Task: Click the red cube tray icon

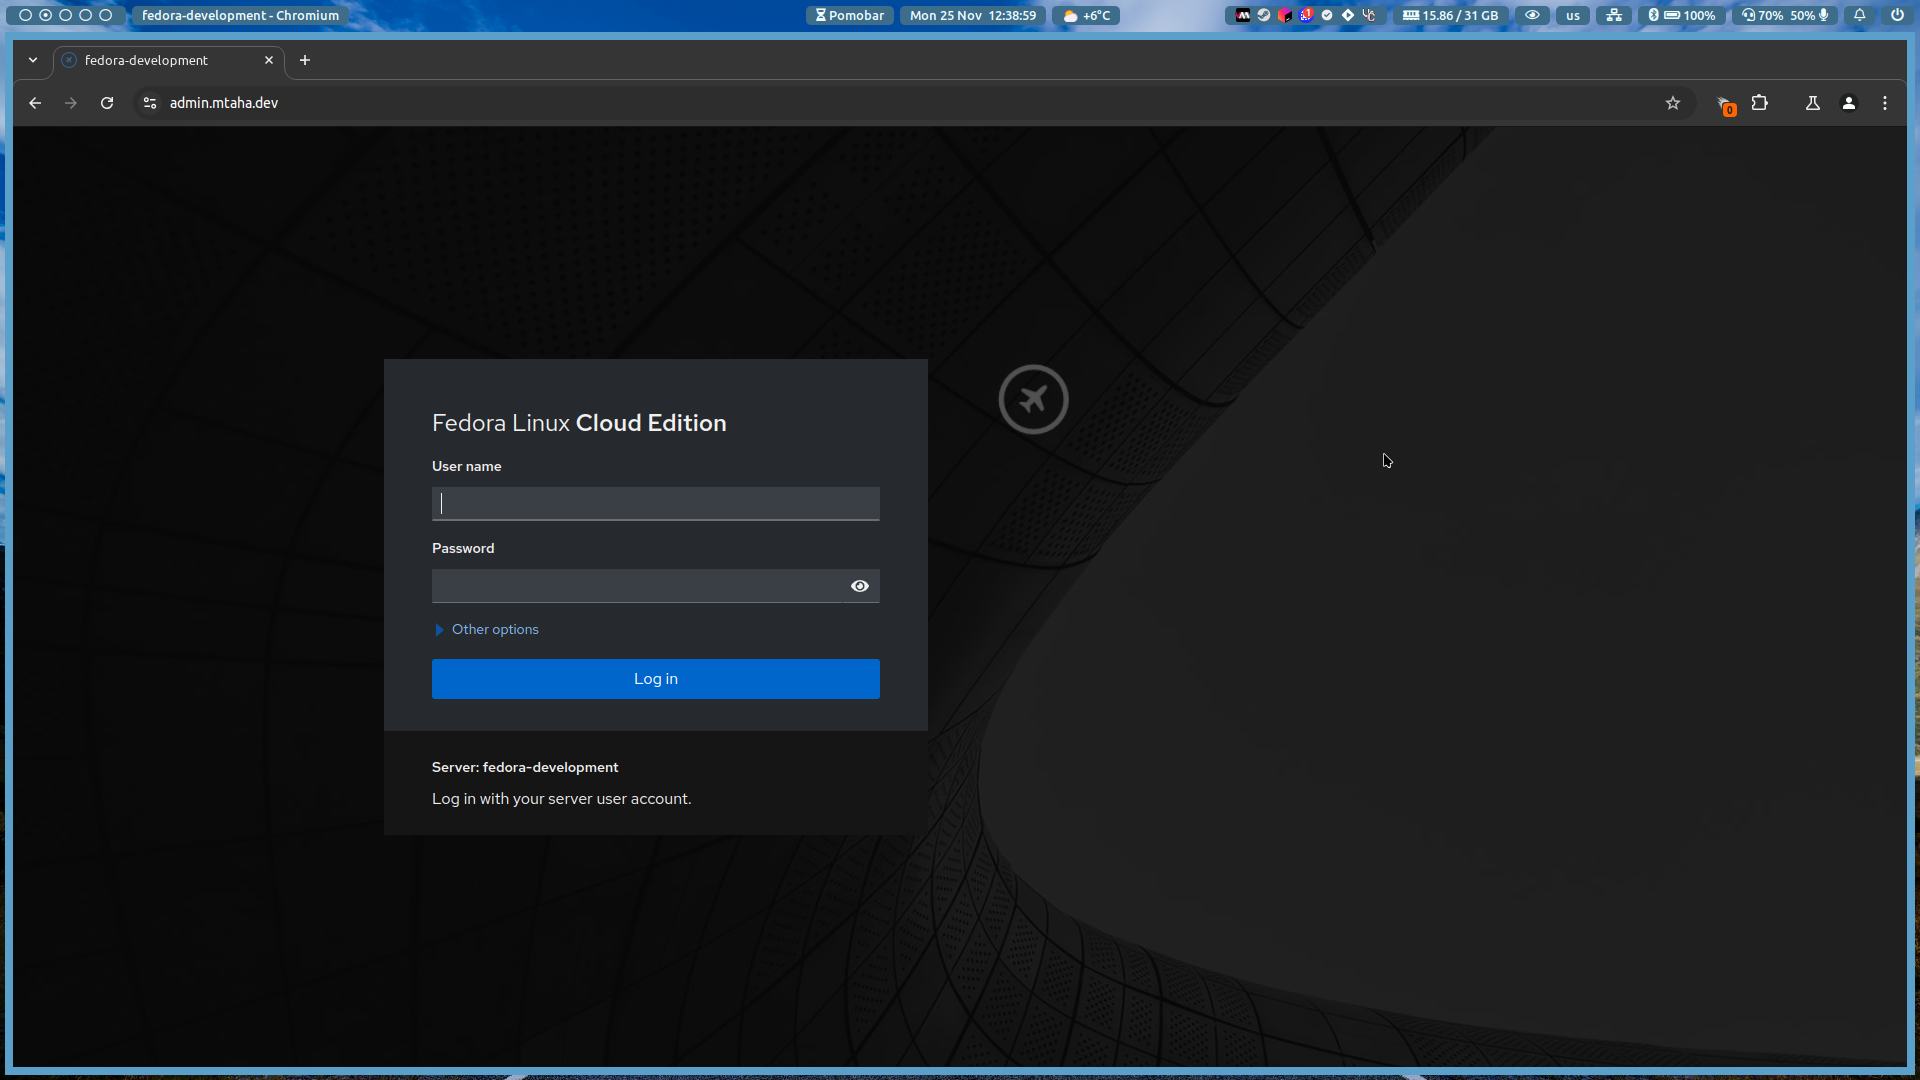Action: pyautogui.click(x=1285, y=15)
